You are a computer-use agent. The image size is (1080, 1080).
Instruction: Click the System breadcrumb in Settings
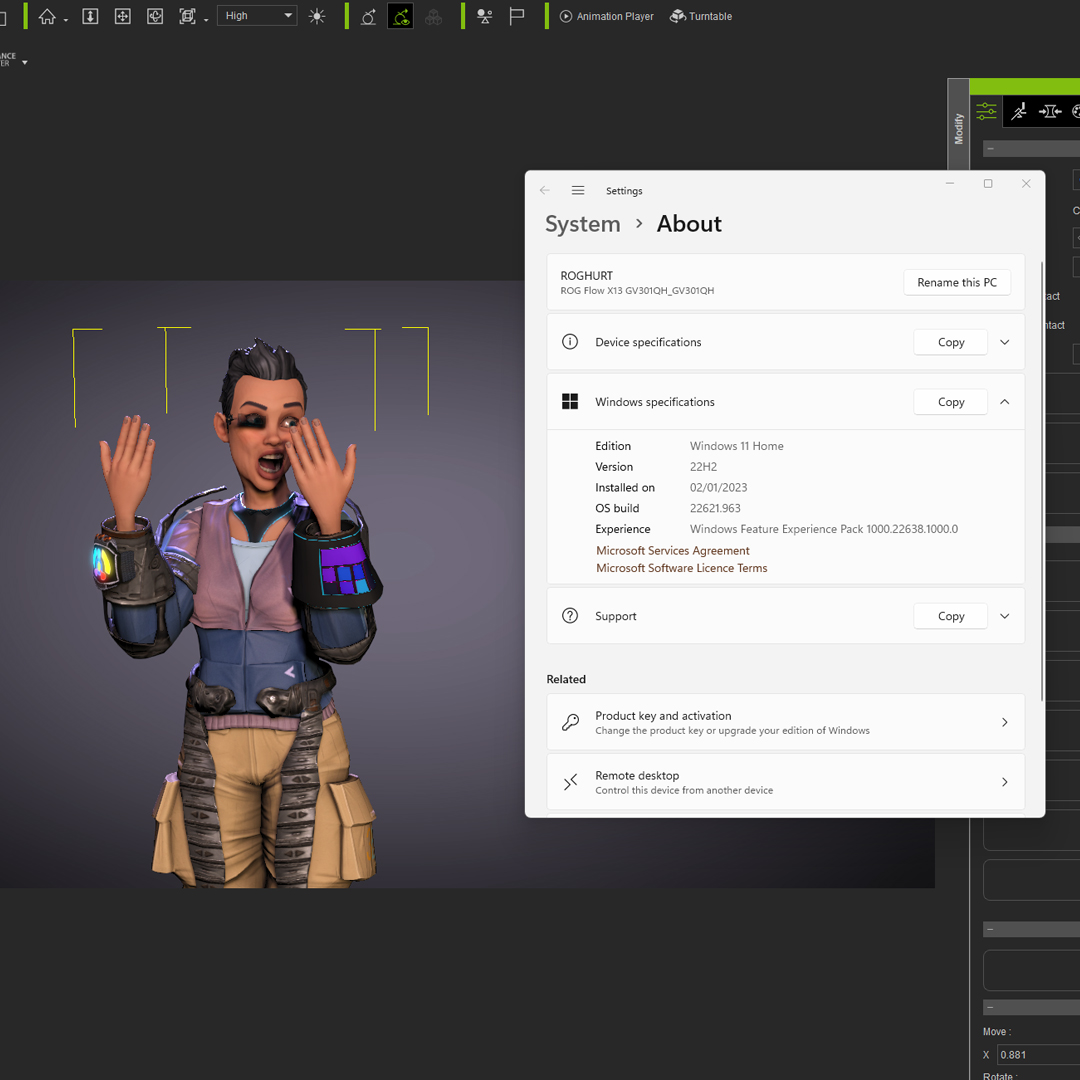click(583, 224)
